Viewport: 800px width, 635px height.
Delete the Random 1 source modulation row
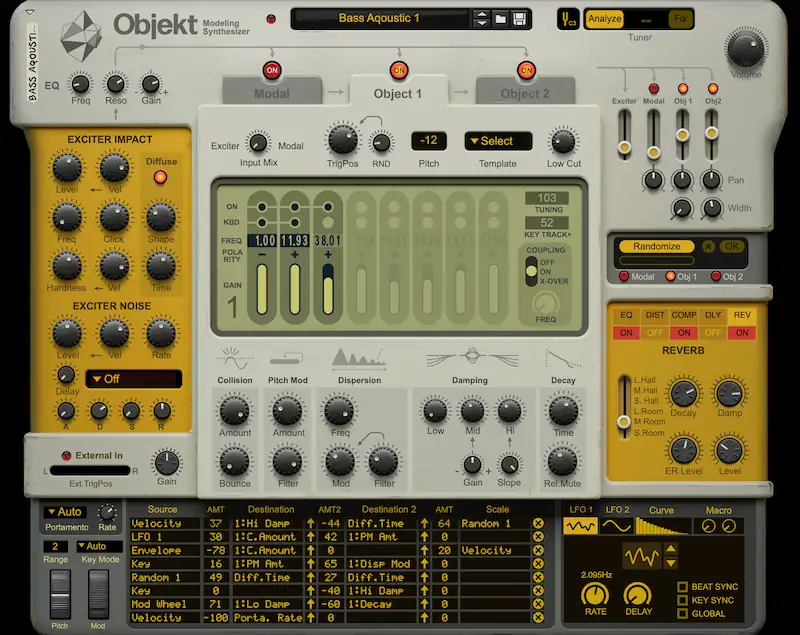click(x=538, y=577)
